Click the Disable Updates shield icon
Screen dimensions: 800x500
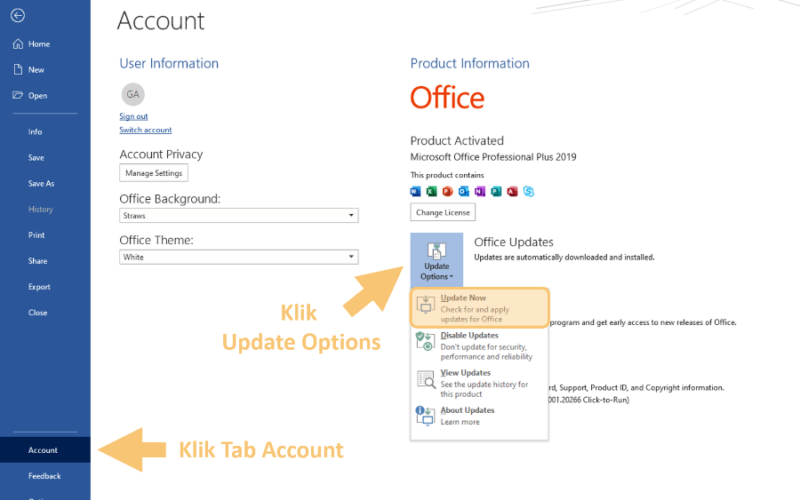click(425, 341)
